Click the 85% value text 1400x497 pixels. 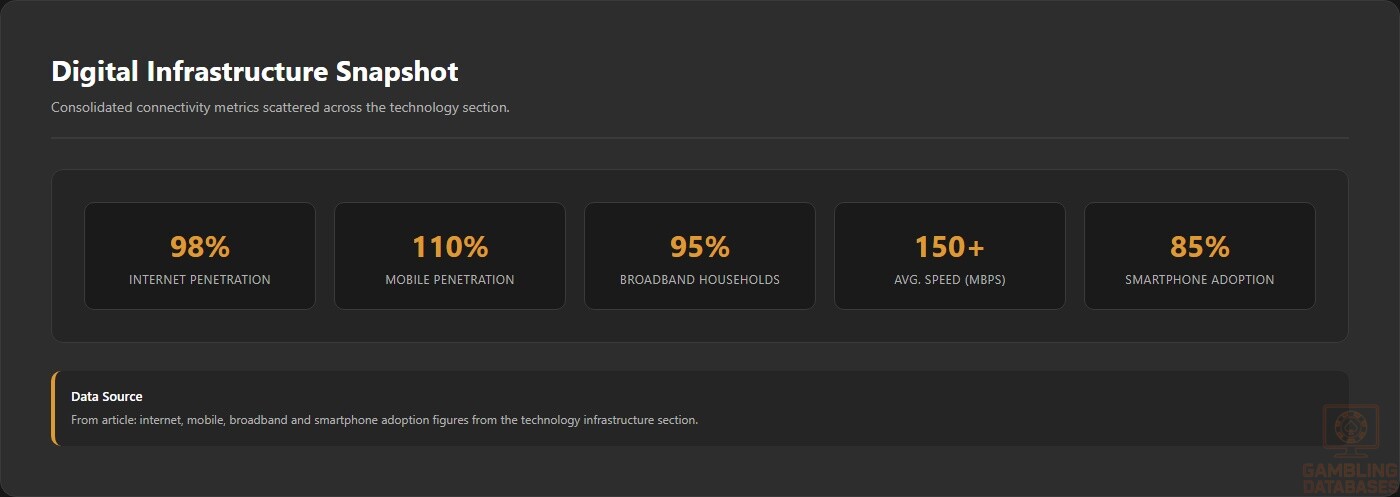pos(1200,246)
